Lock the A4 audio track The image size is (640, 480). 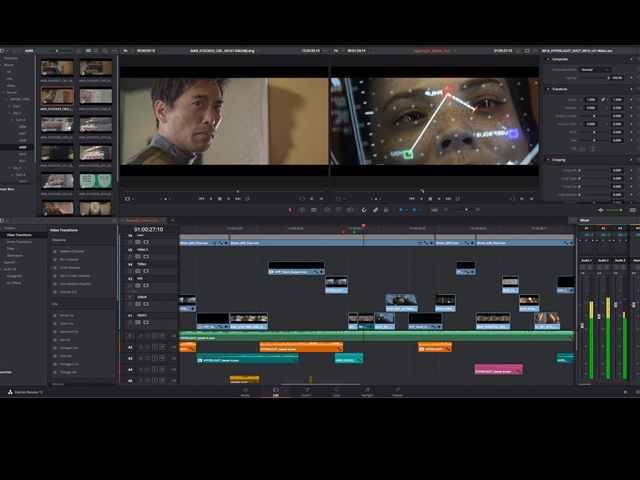140,369
